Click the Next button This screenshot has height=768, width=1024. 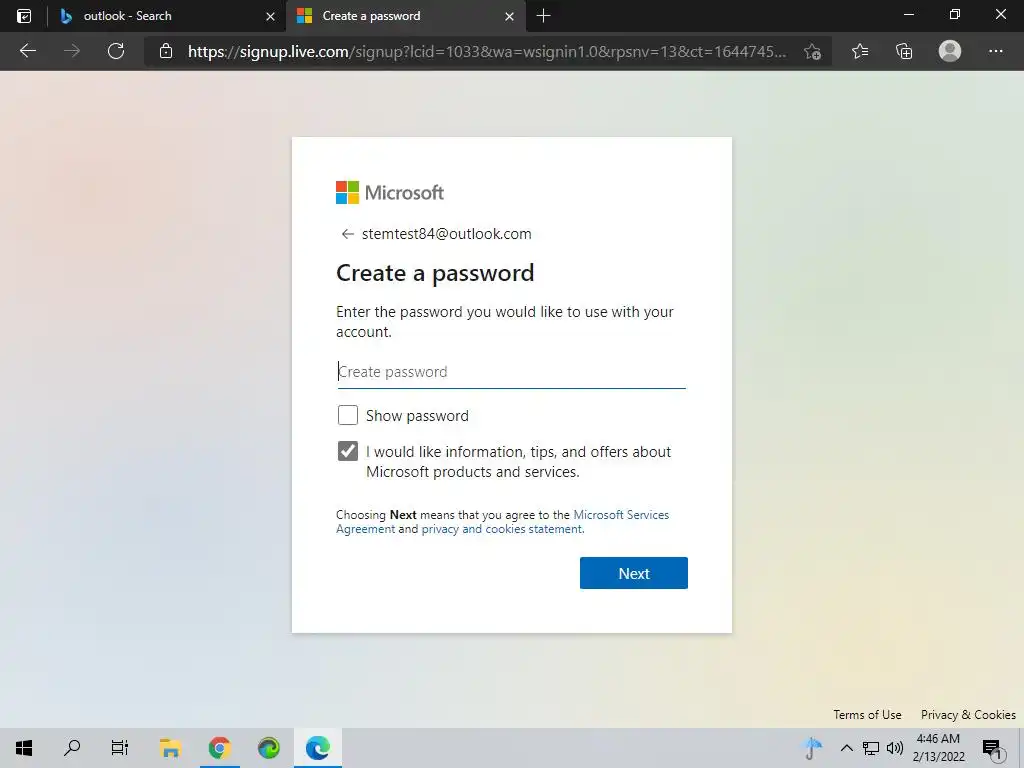(633, 573)
